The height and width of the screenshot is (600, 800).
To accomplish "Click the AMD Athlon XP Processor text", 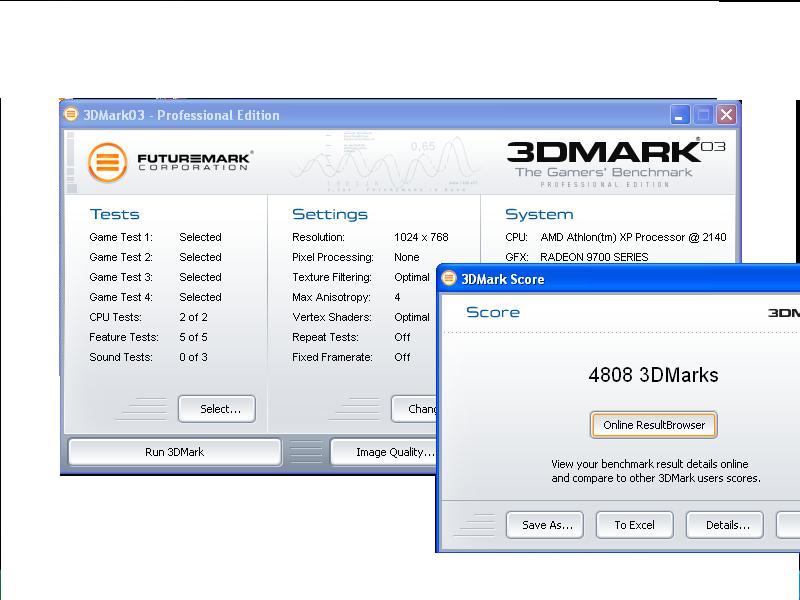I will [633, 237].
